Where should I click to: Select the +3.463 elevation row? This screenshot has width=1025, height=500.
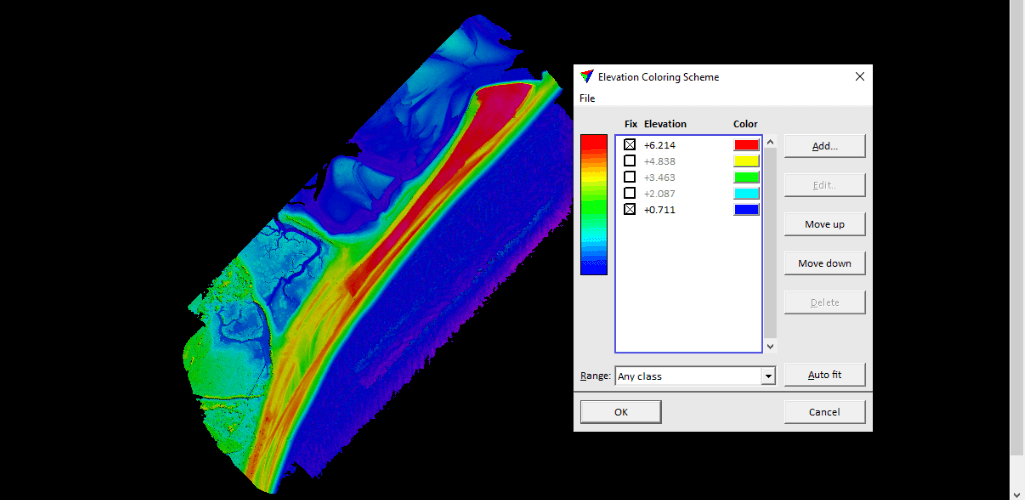(688, 177)
